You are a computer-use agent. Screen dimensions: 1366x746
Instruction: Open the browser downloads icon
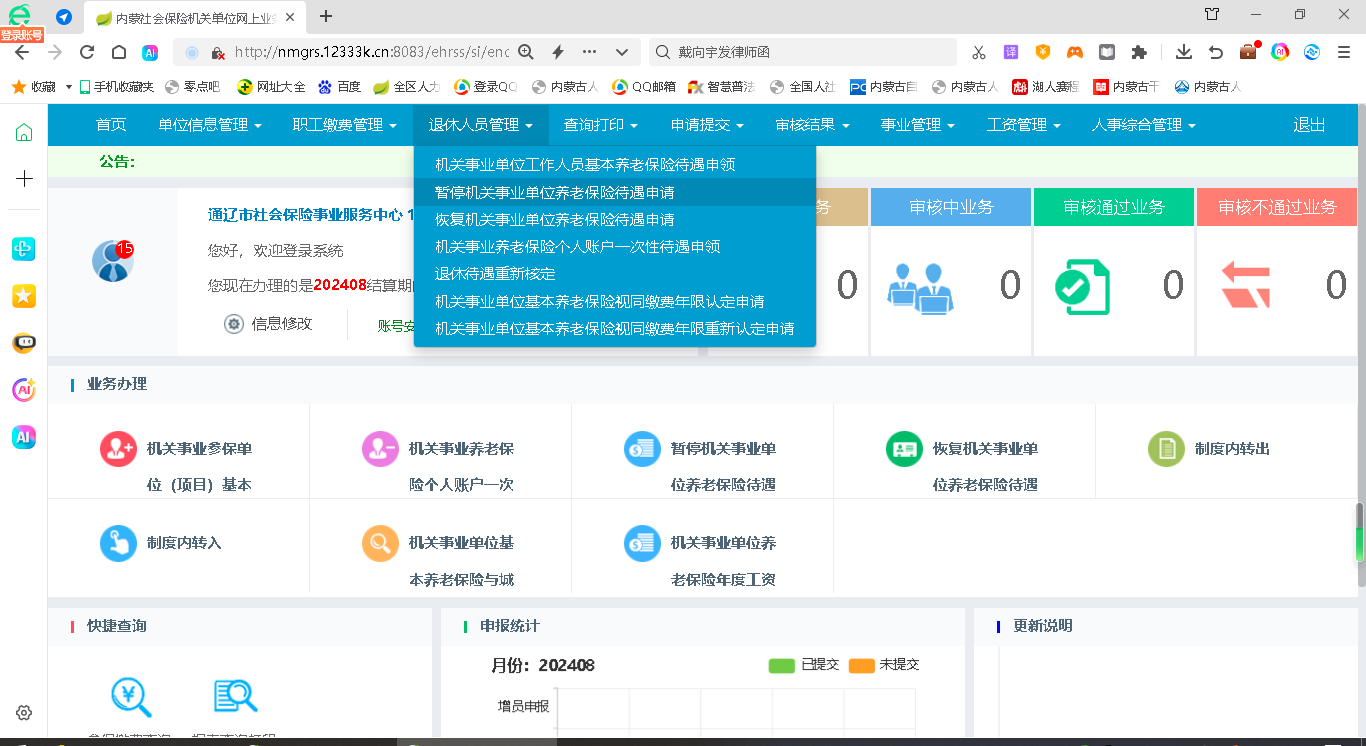tap(1184, 52)
